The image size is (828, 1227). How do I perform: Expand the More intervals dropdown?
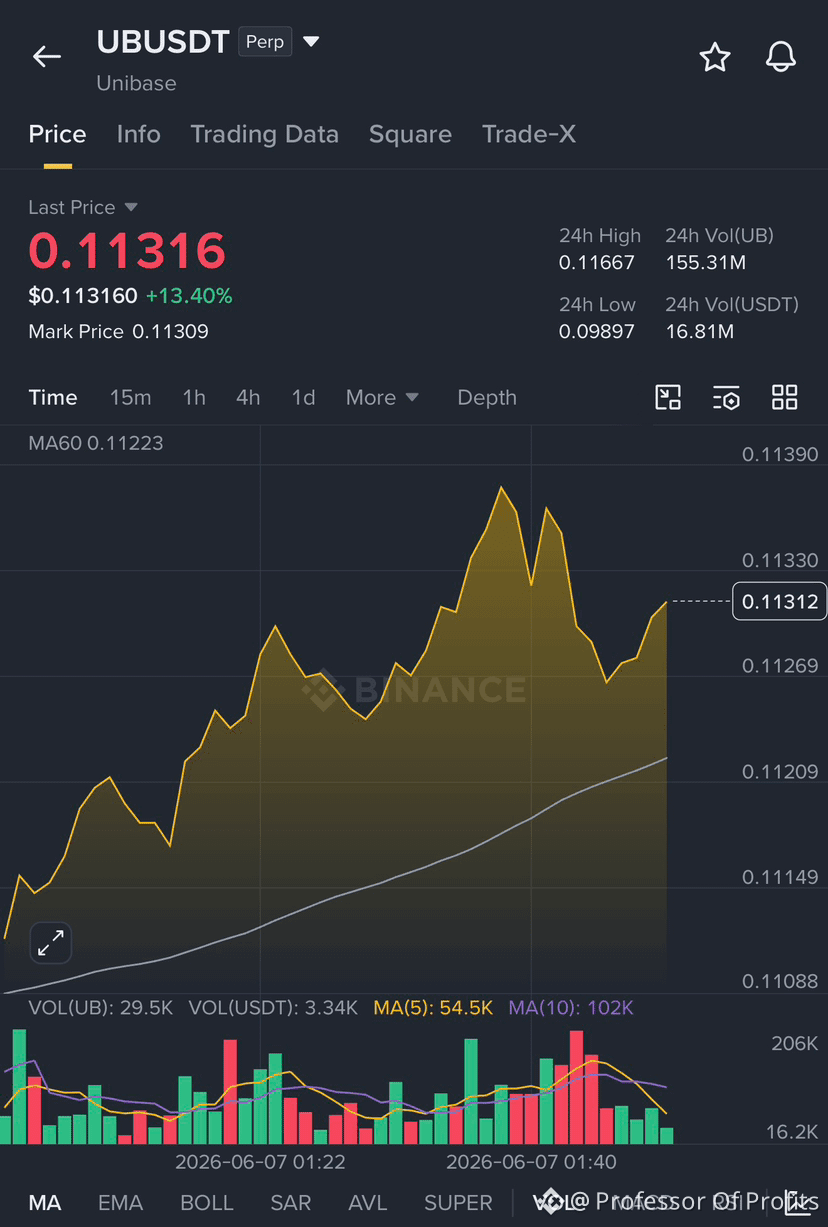(382, 397)
